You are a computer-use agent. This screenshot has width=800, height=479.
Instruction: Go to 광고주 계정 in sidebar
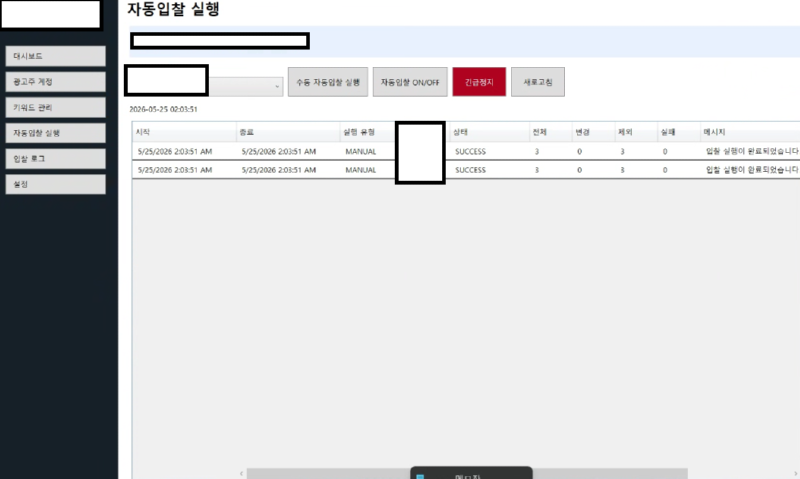point(56,82)
